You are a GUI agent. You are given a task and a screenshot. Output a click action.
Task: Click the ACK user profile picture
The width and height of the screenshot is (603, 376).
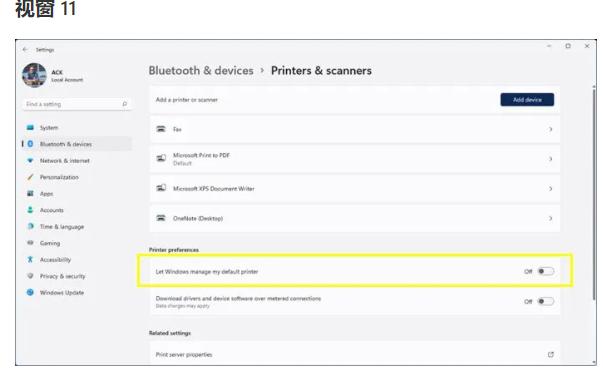[x=34, y=75]
